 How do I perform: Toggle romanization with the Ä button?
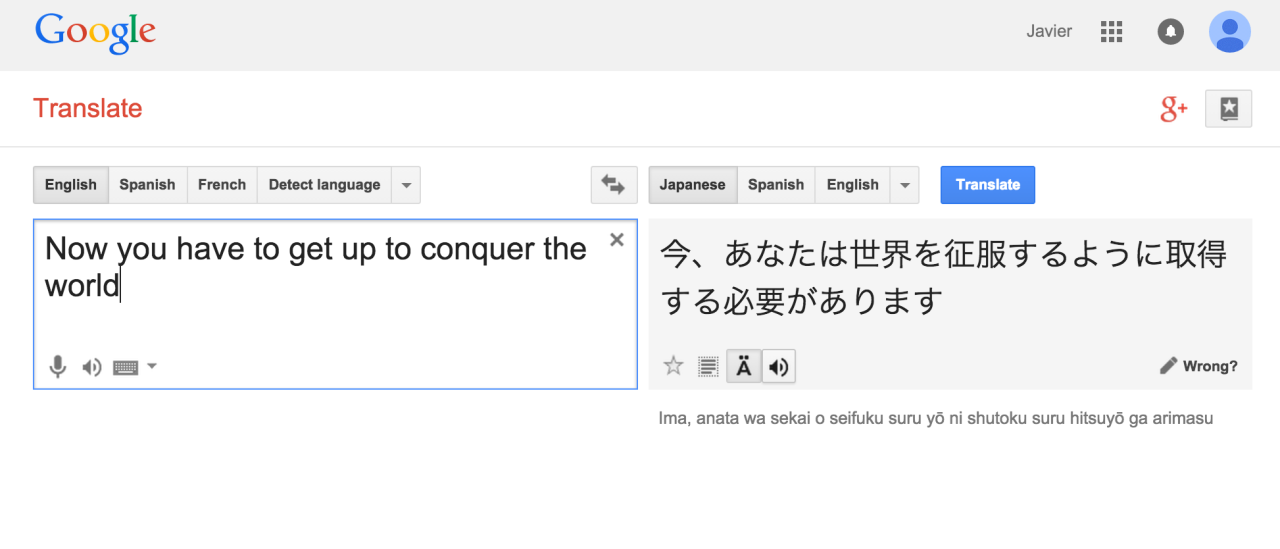[x=744, y=367]
